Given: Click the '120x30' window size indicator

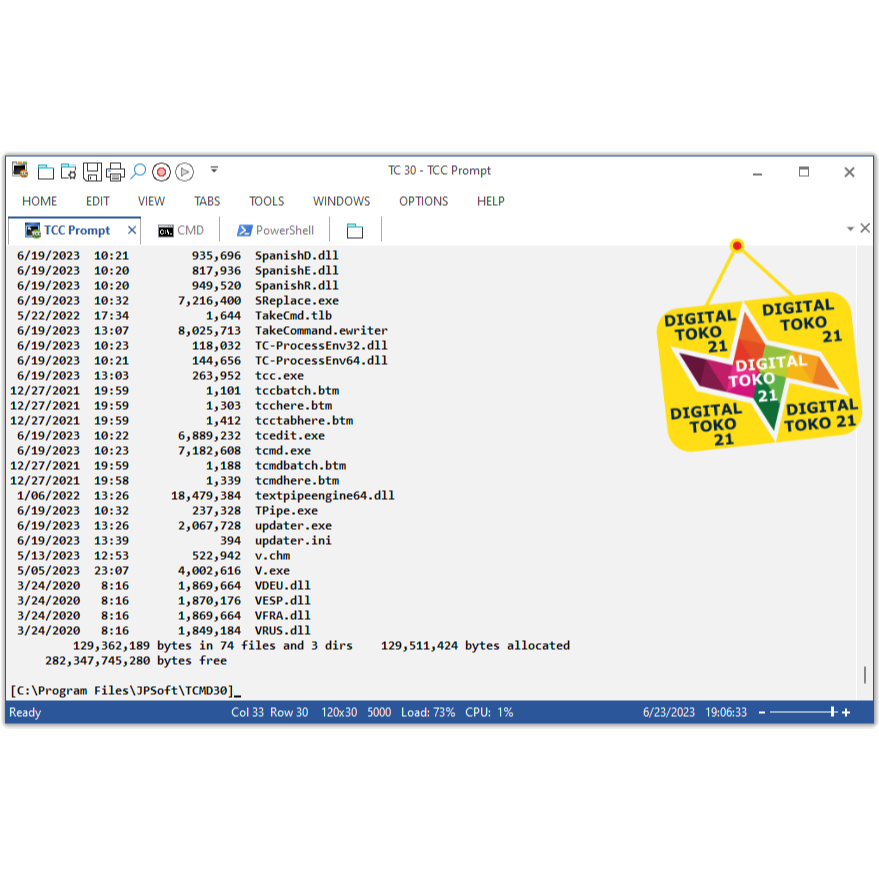Looking at the screenshot, I should (x=339, y=713).
